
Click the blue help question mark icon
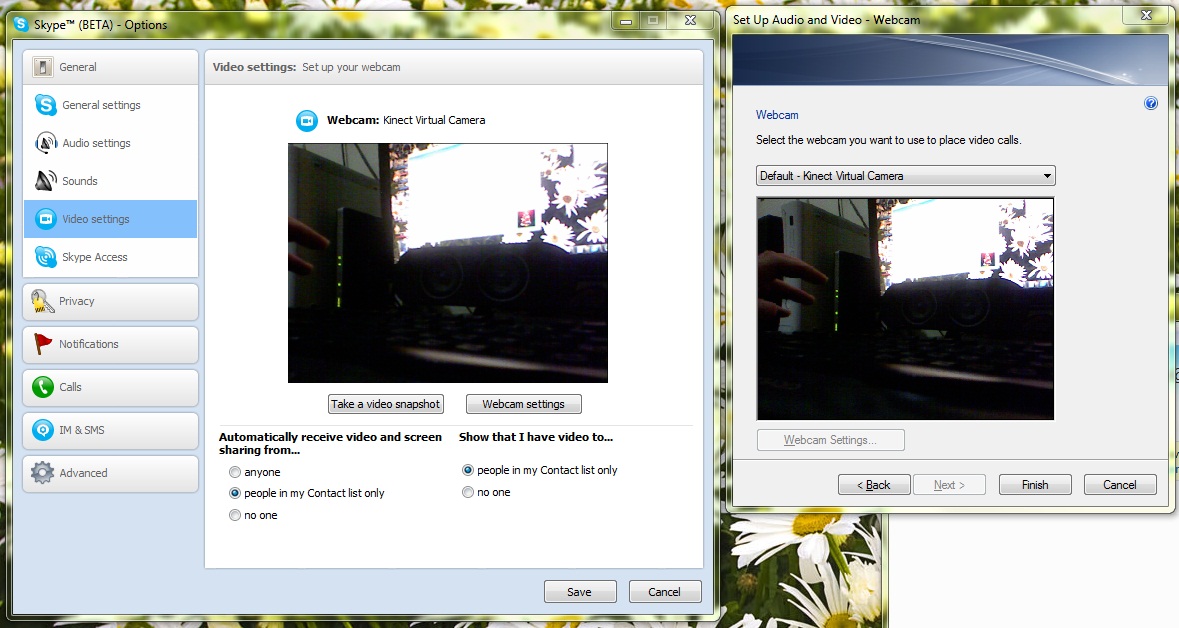click(x=1150, y=103)
